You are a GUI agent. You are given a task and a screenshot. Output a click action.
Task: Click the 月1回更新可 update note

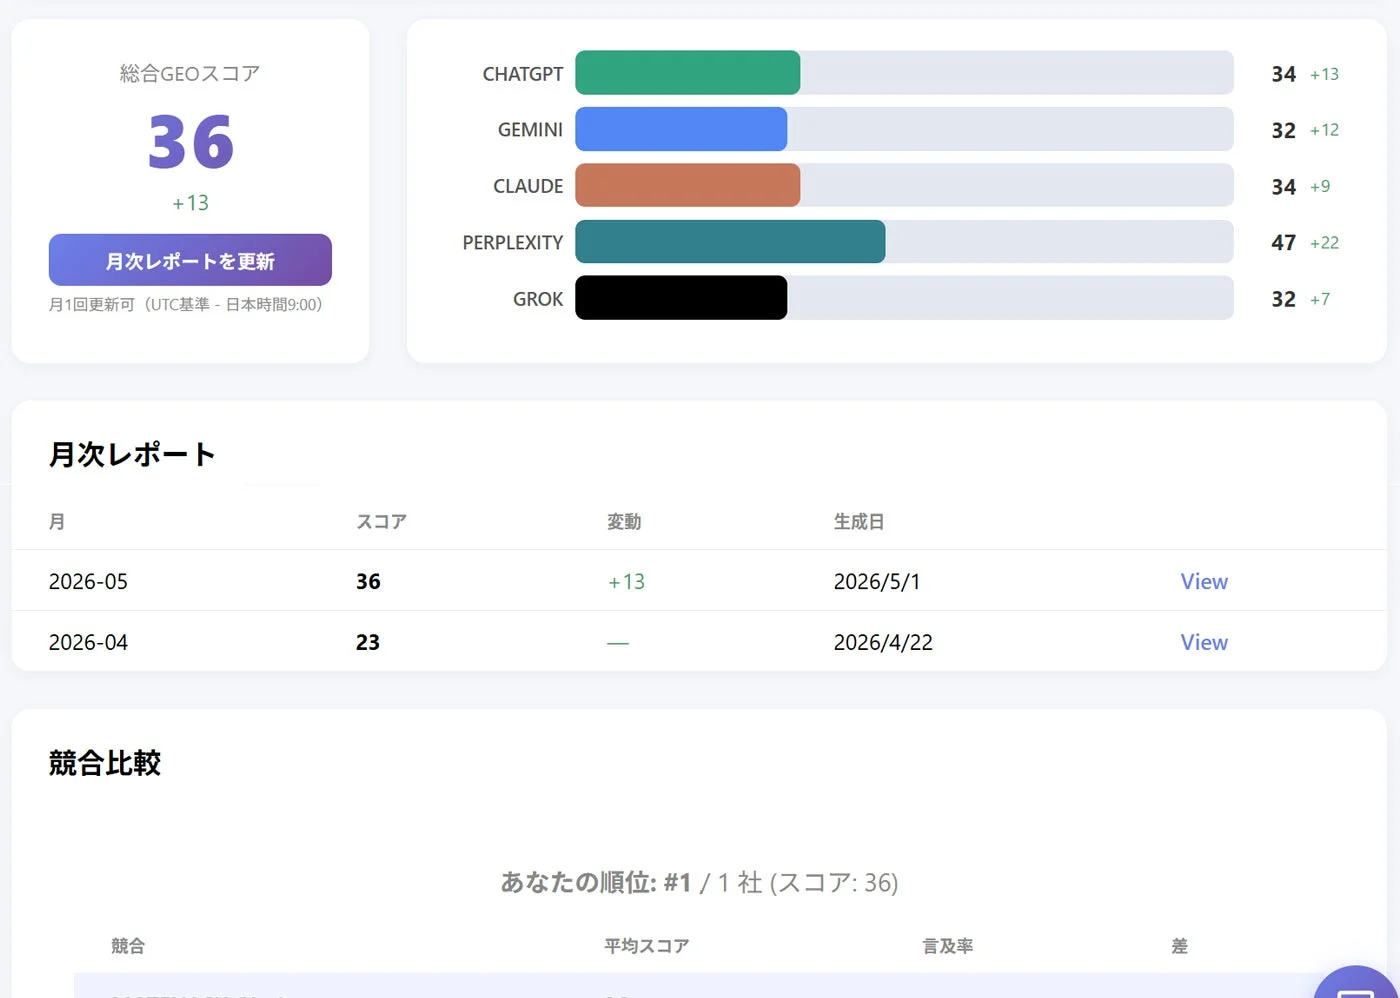click(x=186, y=304)
